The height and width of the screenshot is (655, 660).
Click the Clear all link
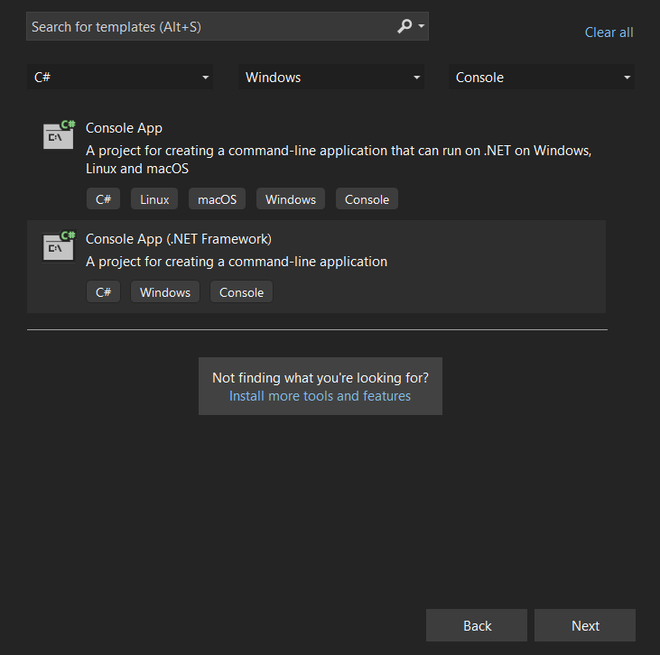point(608,32)
